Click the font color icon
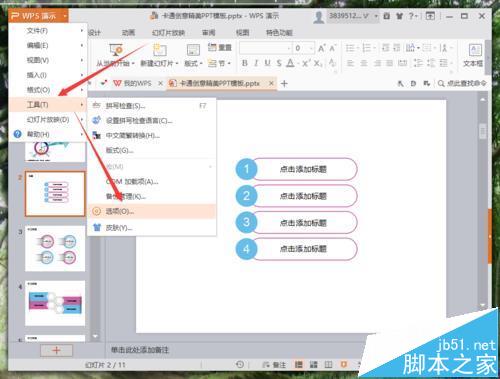Image resolution: width=500 pixels, height=379 pixels. pyautogui.click(x=291, y=63)
